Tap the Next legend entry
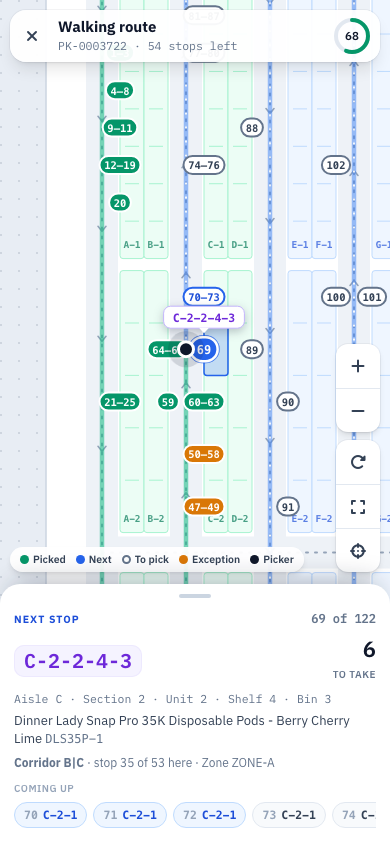Screen dimensions: 390x844 click(x=94, y=559)
